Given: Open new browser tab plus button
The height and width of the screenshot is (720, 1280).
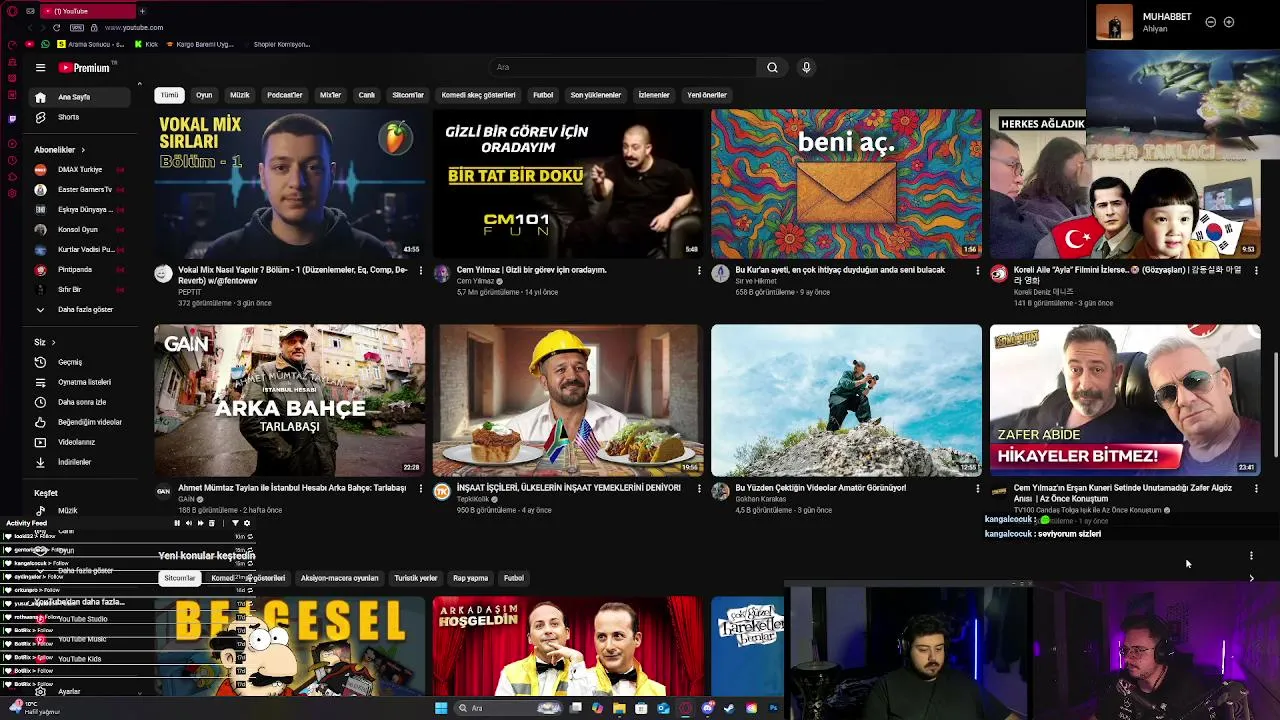Looking at the screenshot, I should (142, 11).
